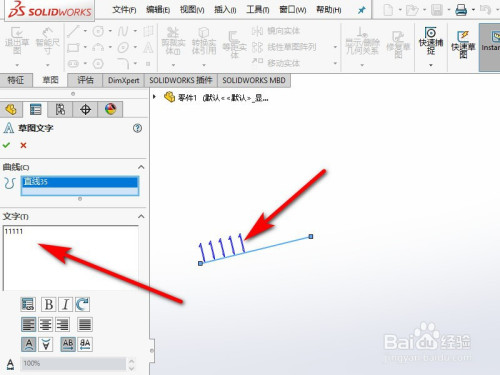This screenshot has width=500, height=375.
Task: Click the 移动实体 move entities button
Action: click(x=276, y=62)
